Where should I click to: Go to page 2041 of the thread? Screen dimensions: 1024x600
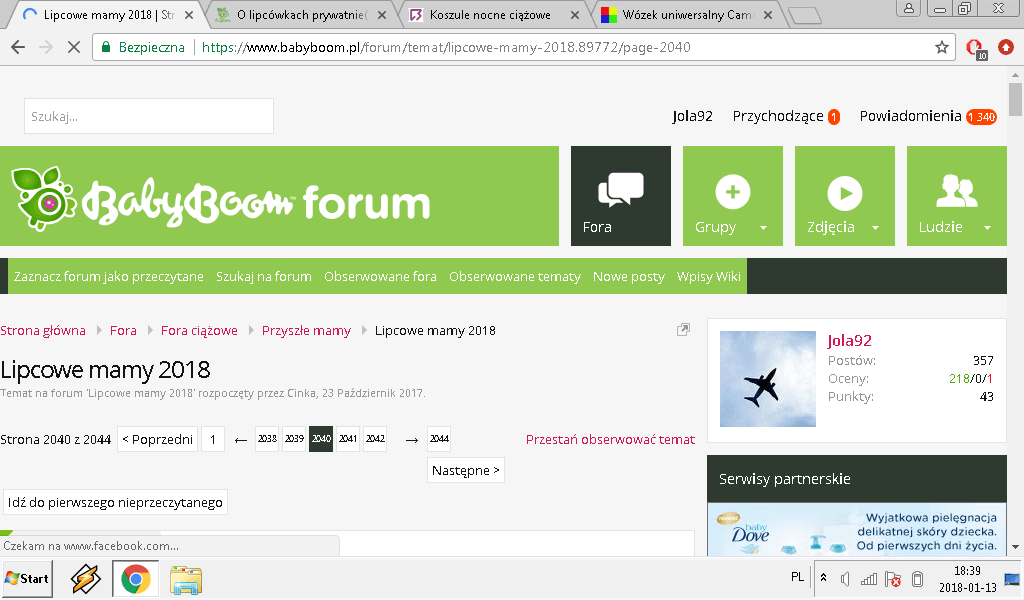point(348,439)
